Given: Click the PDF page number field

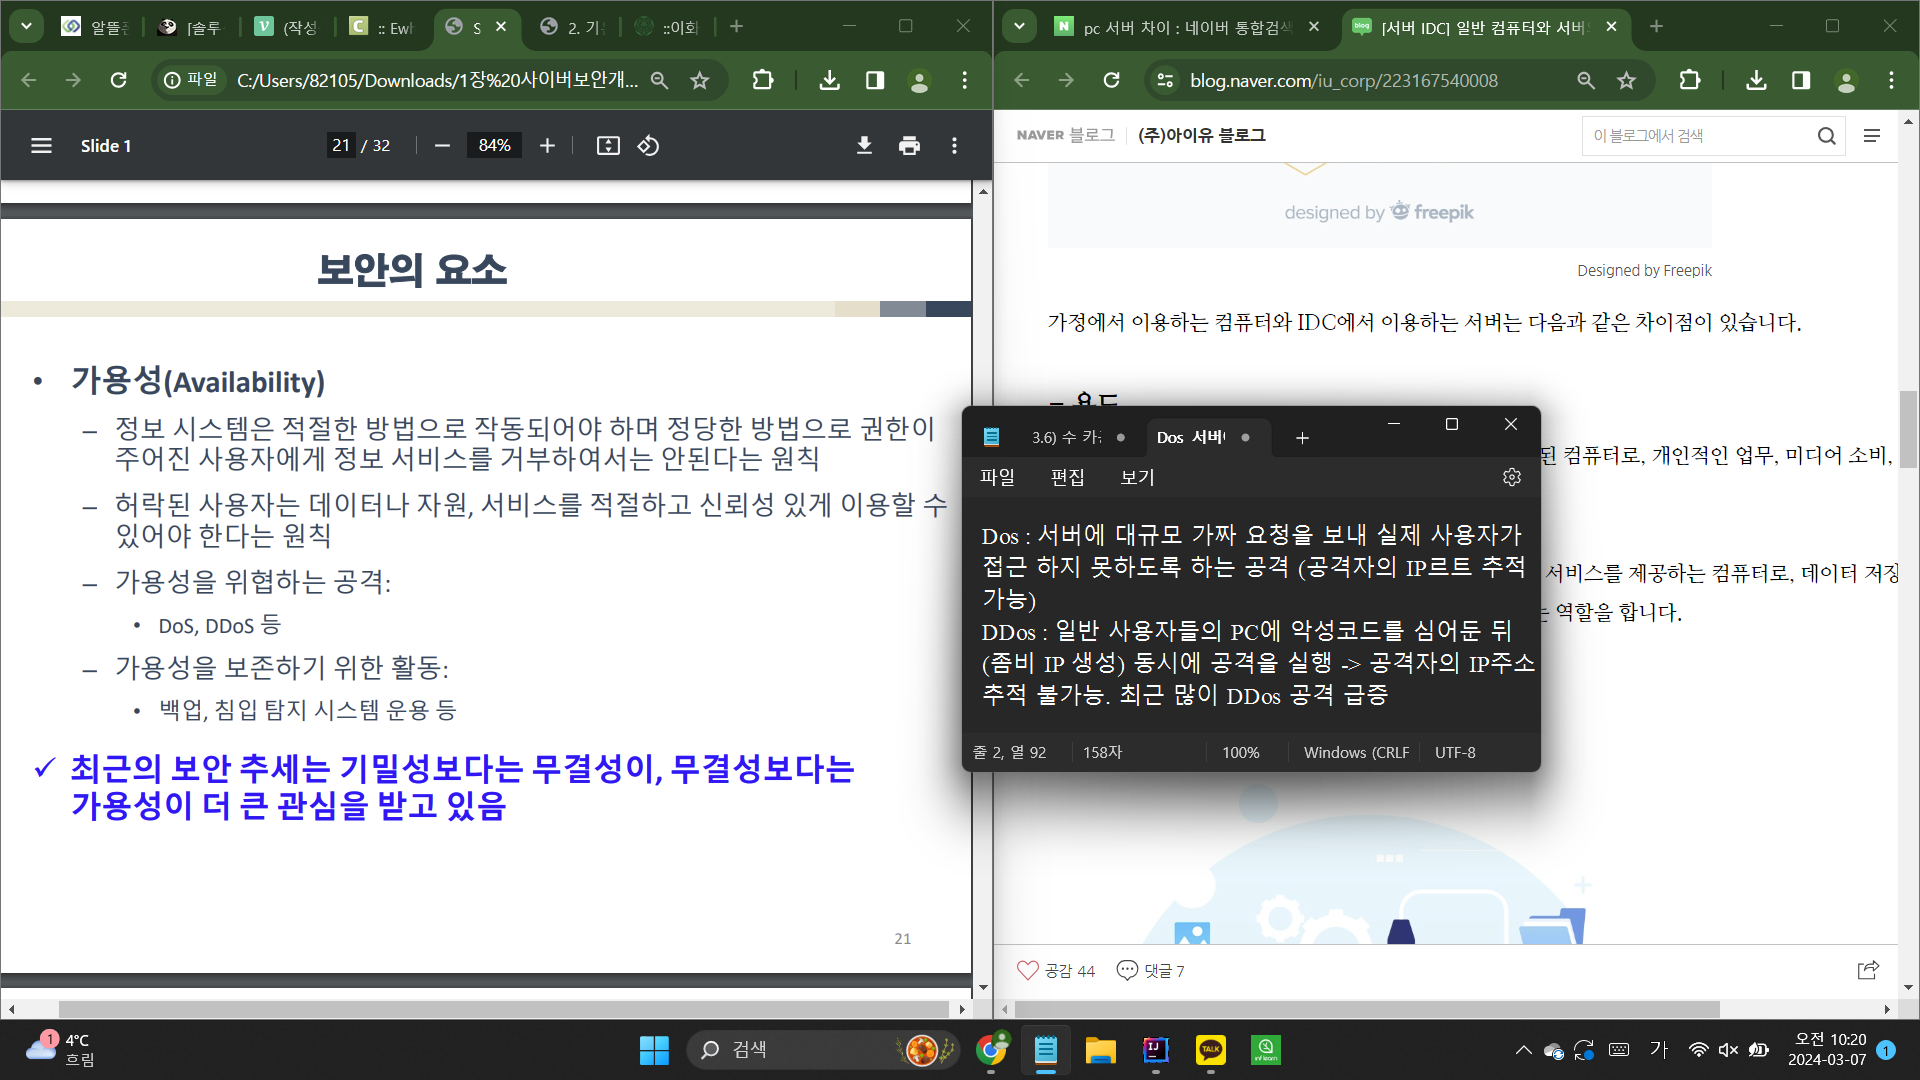Looking at the screenshot, I should (341, 146).
